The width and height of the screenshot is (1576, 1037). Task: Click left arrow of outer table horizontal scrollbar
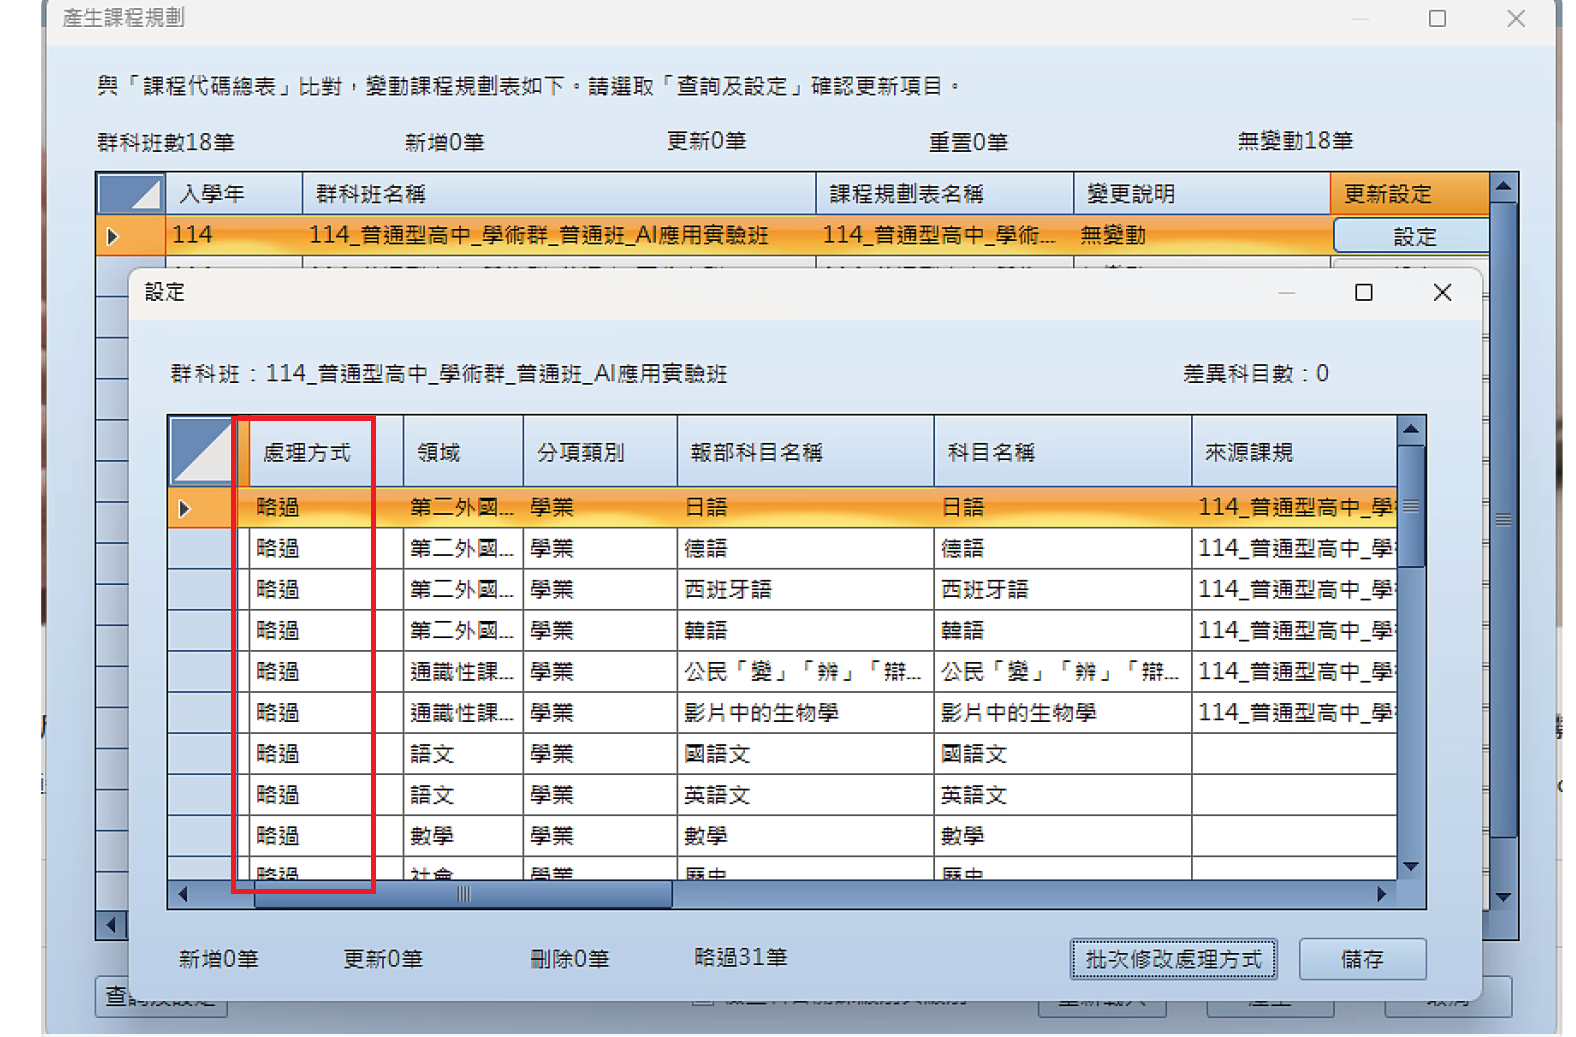coord(111,925)
